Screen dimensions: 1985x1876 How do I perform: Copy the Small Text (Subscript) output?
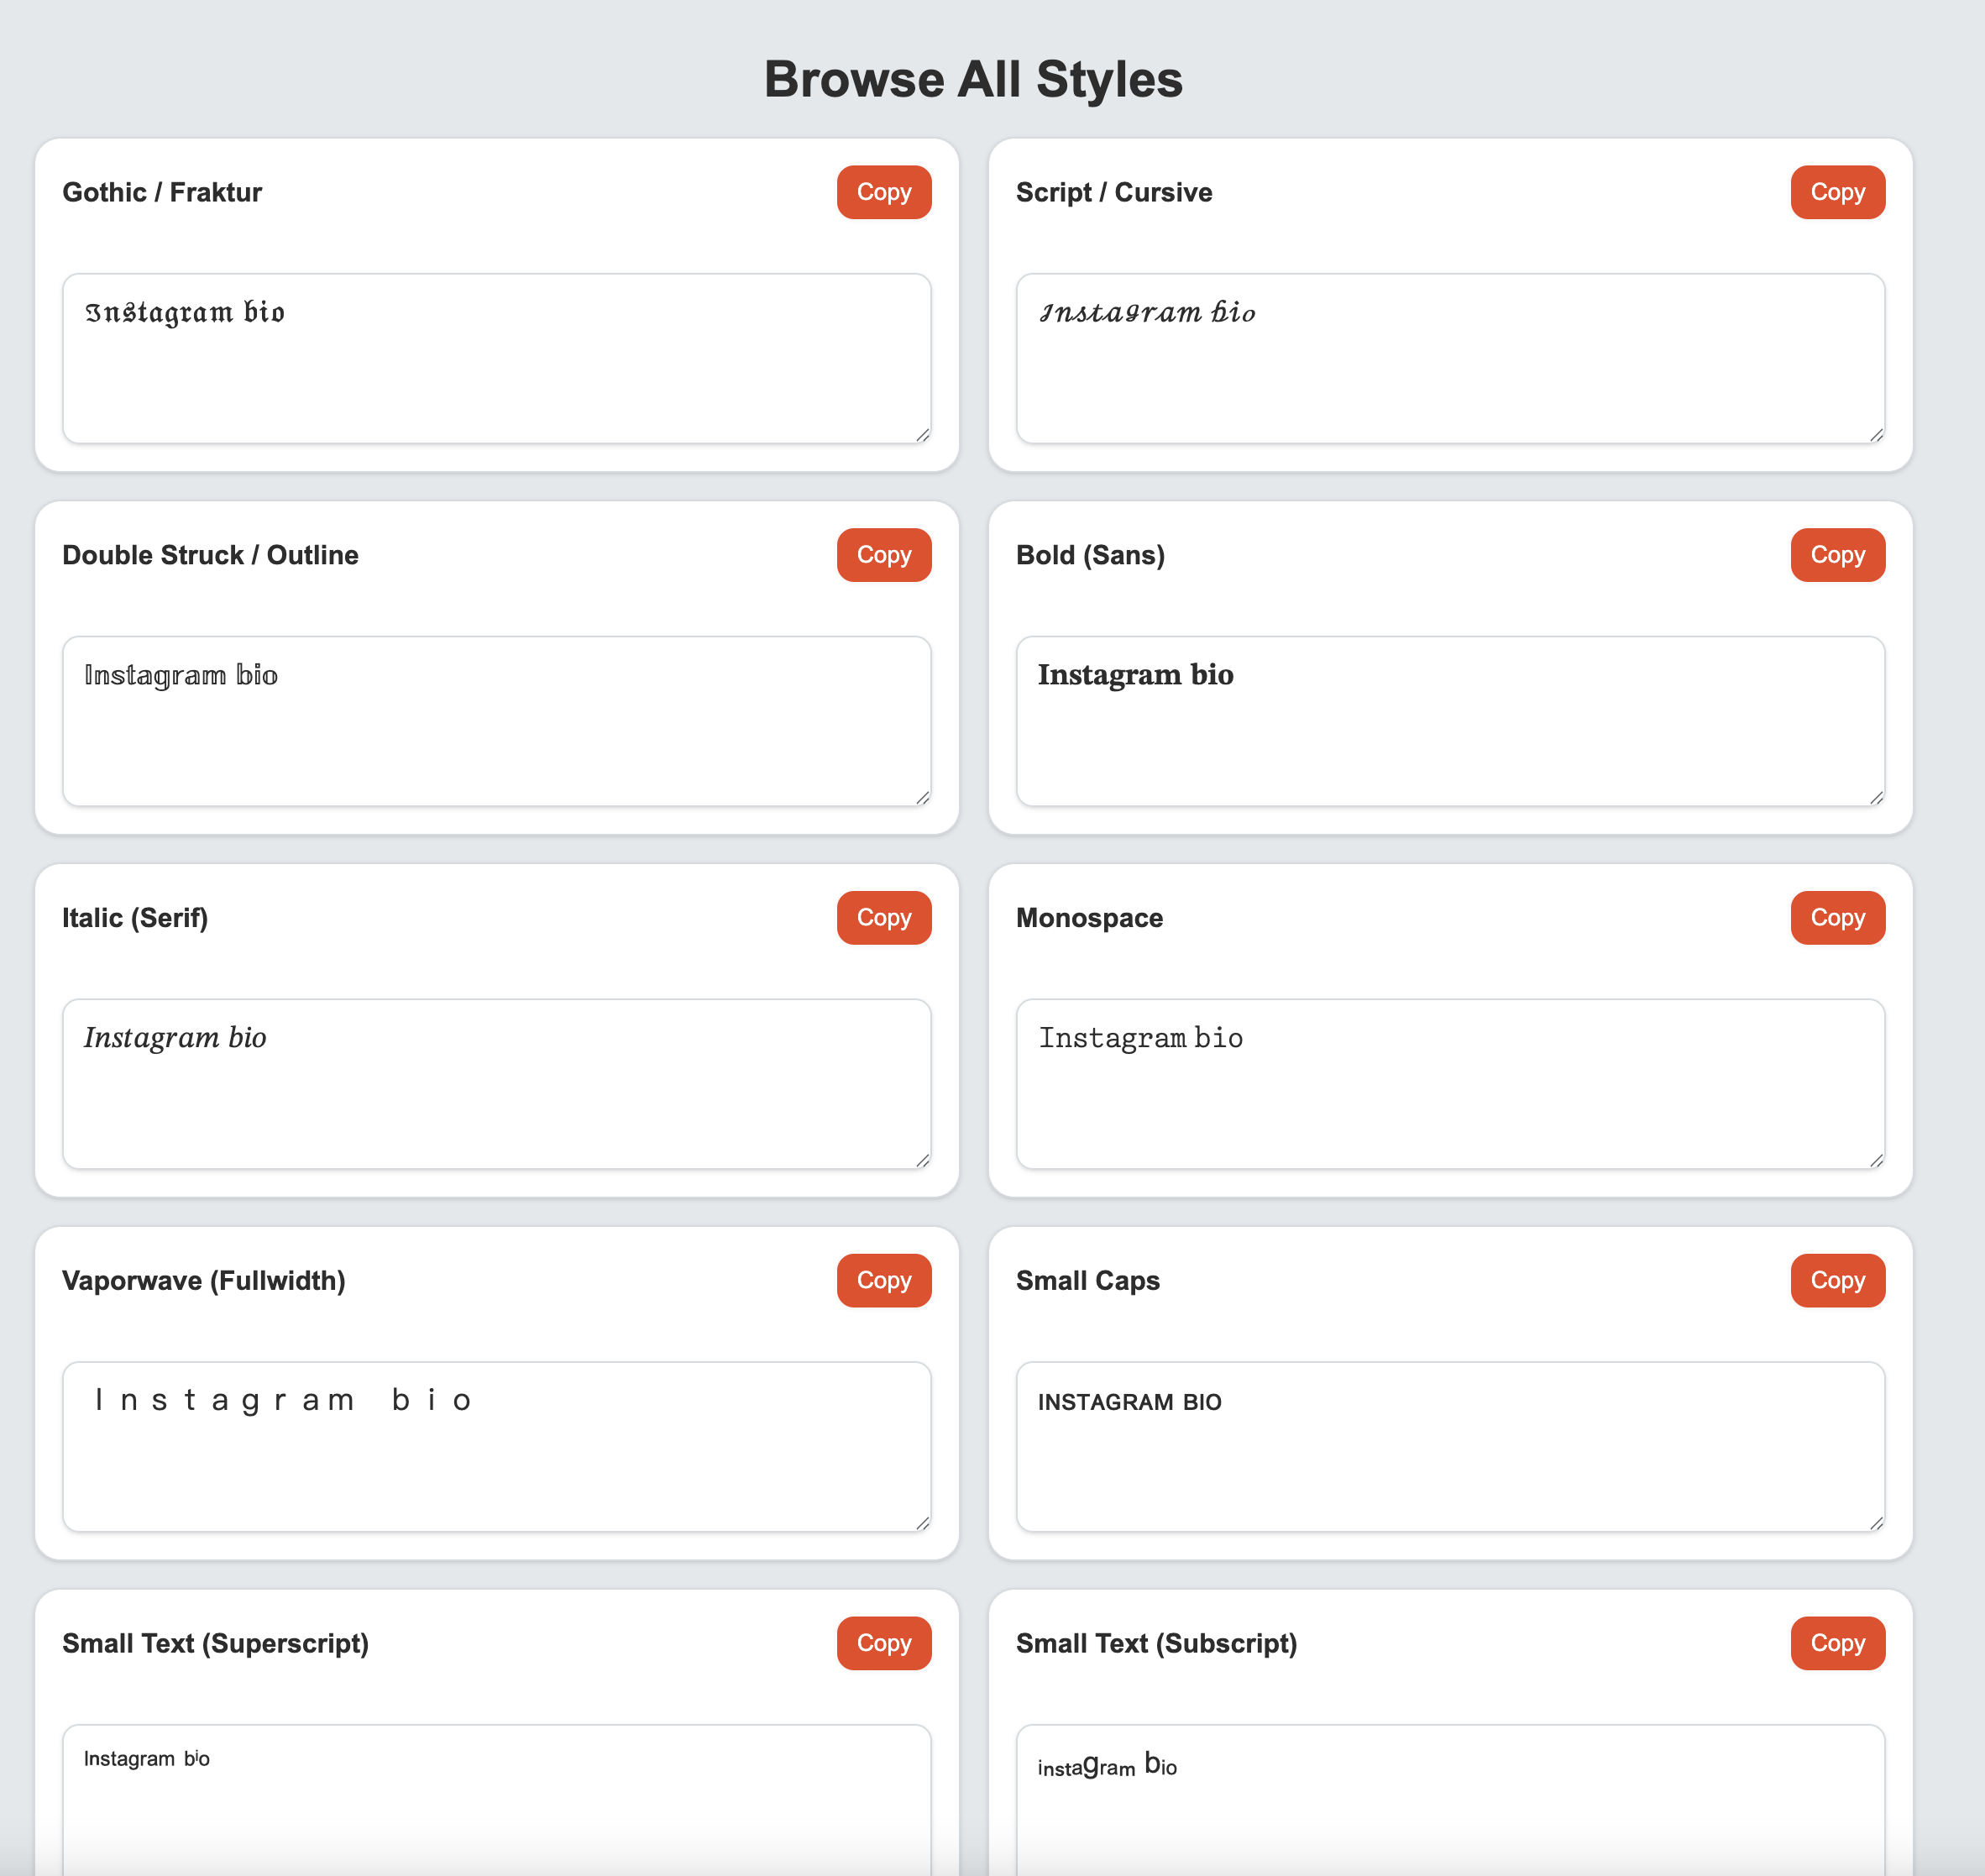click(x=1837, y=1643)
